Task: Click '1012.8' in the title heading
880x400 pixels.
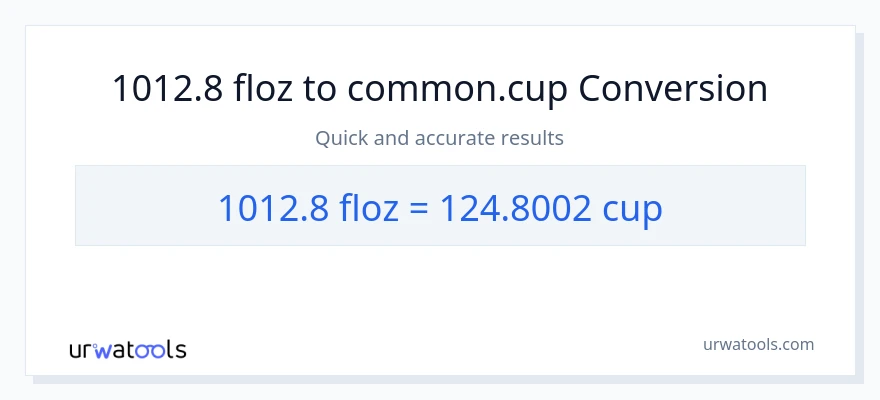Action: click(x=166, y=89)
